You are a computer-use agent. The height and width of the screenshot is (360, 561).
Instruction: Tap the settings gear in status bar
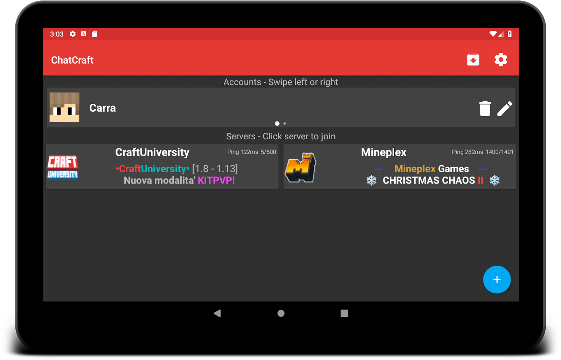click(x=73, y=34)
